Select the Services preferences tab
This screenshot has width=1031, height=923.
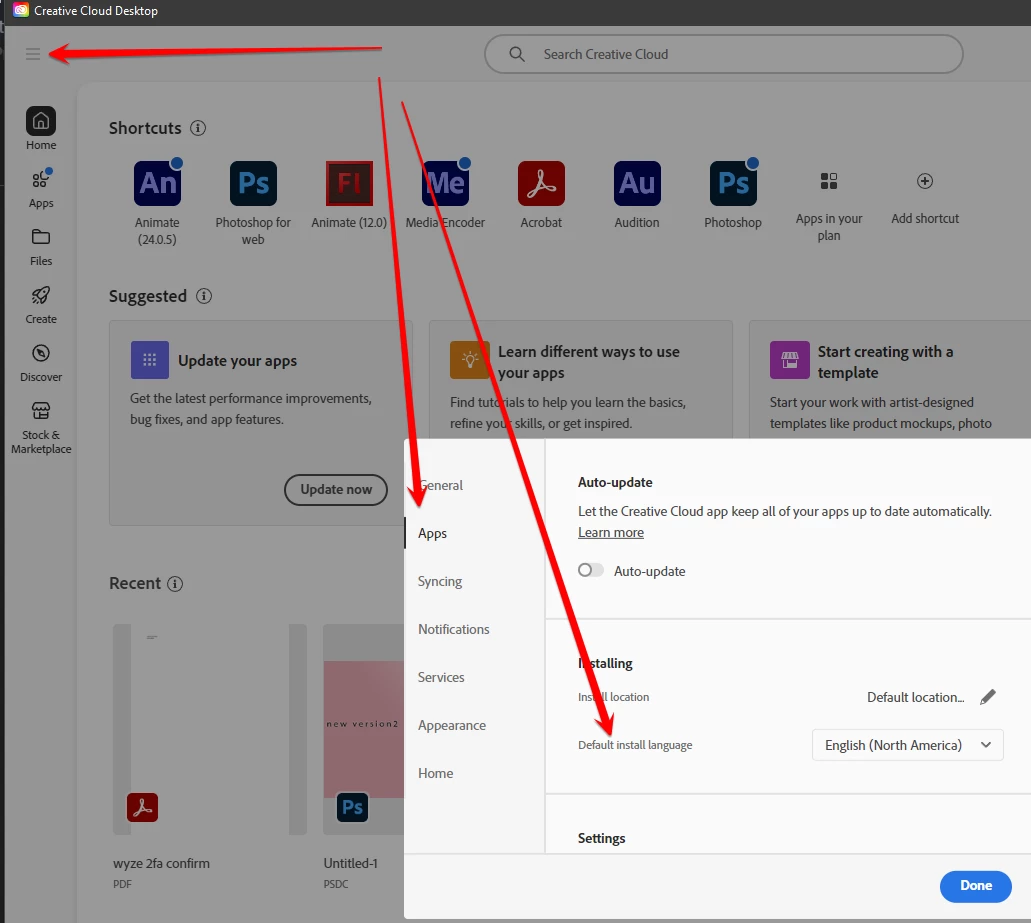[x=441, y=677]
